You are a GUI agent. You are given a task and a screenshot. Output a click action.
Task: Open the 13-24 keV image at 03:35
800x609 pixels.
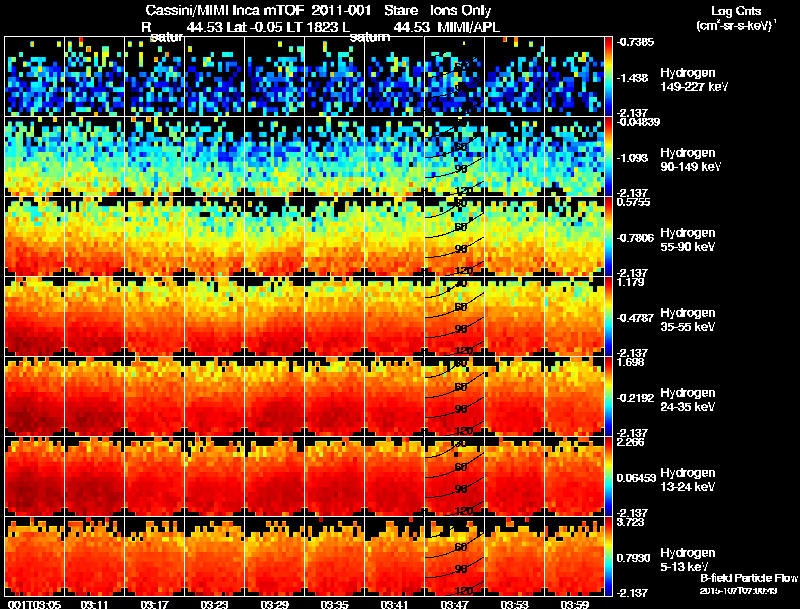click(x=334, y=477)
